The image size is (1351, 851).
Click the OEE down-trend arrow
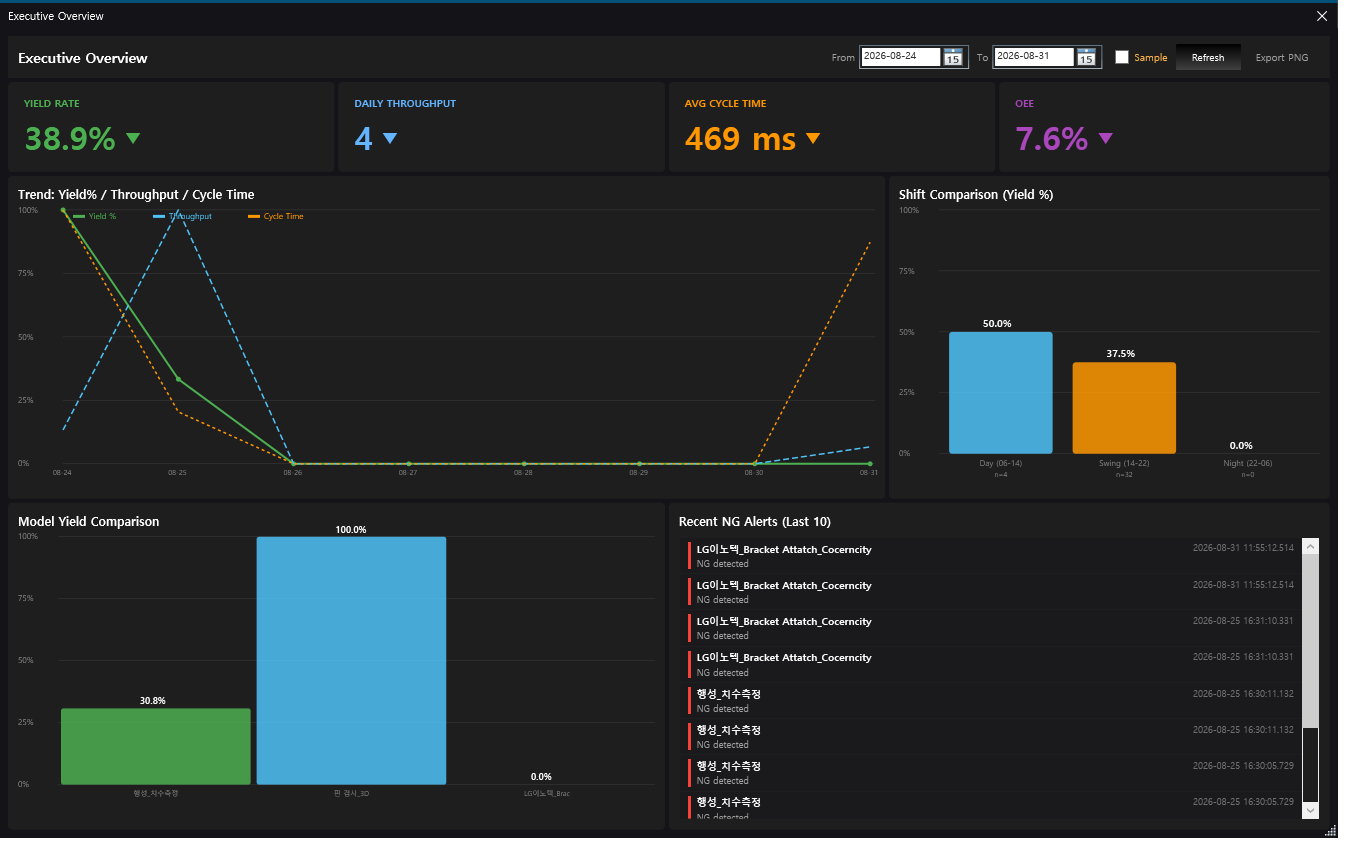(1105, 138)
